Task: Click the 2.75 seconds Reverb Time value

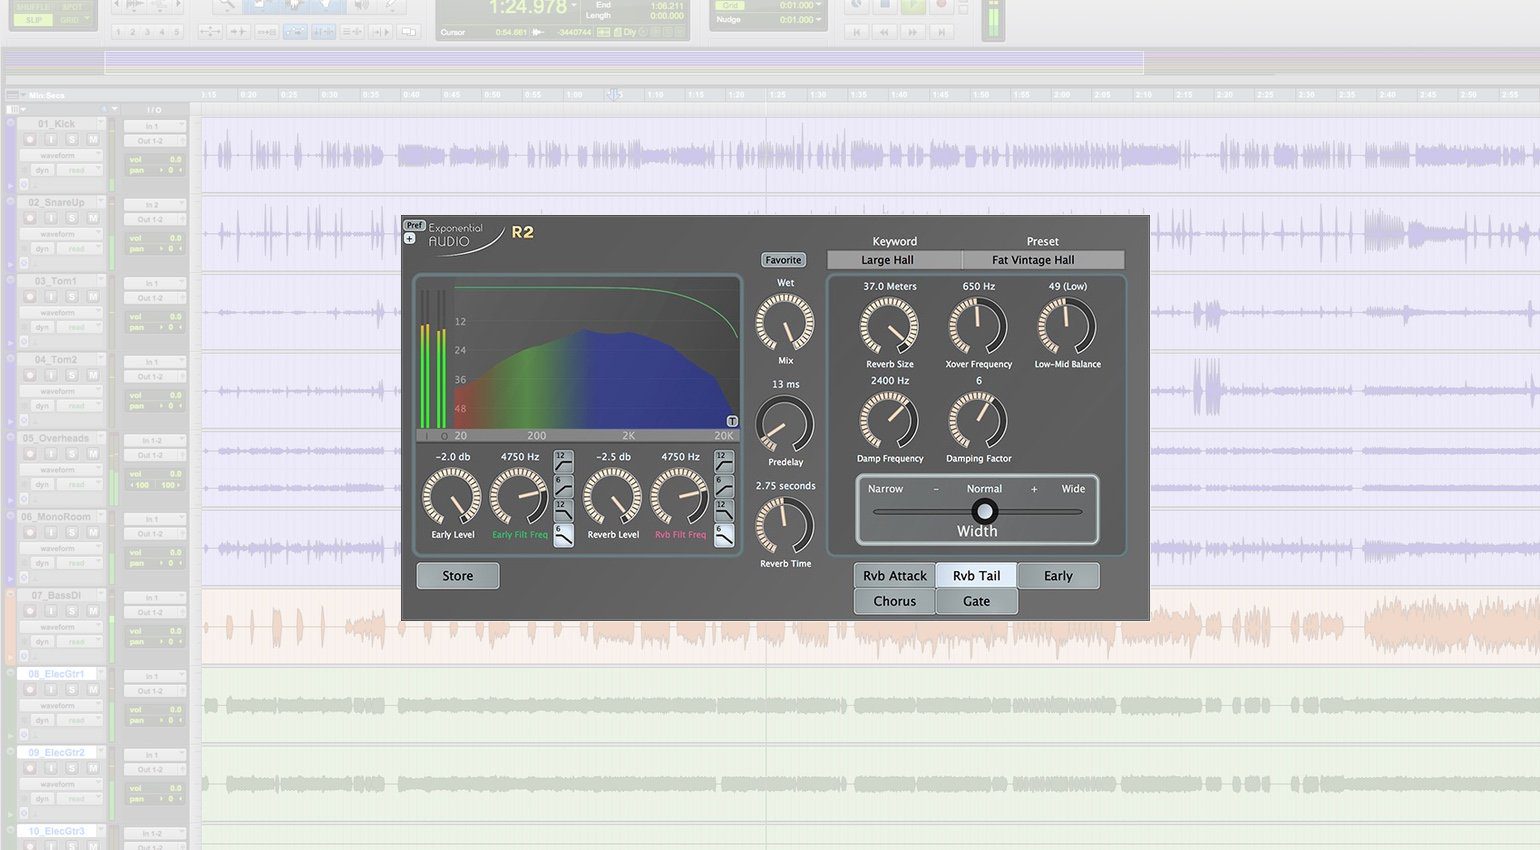Action: [785, 486]
